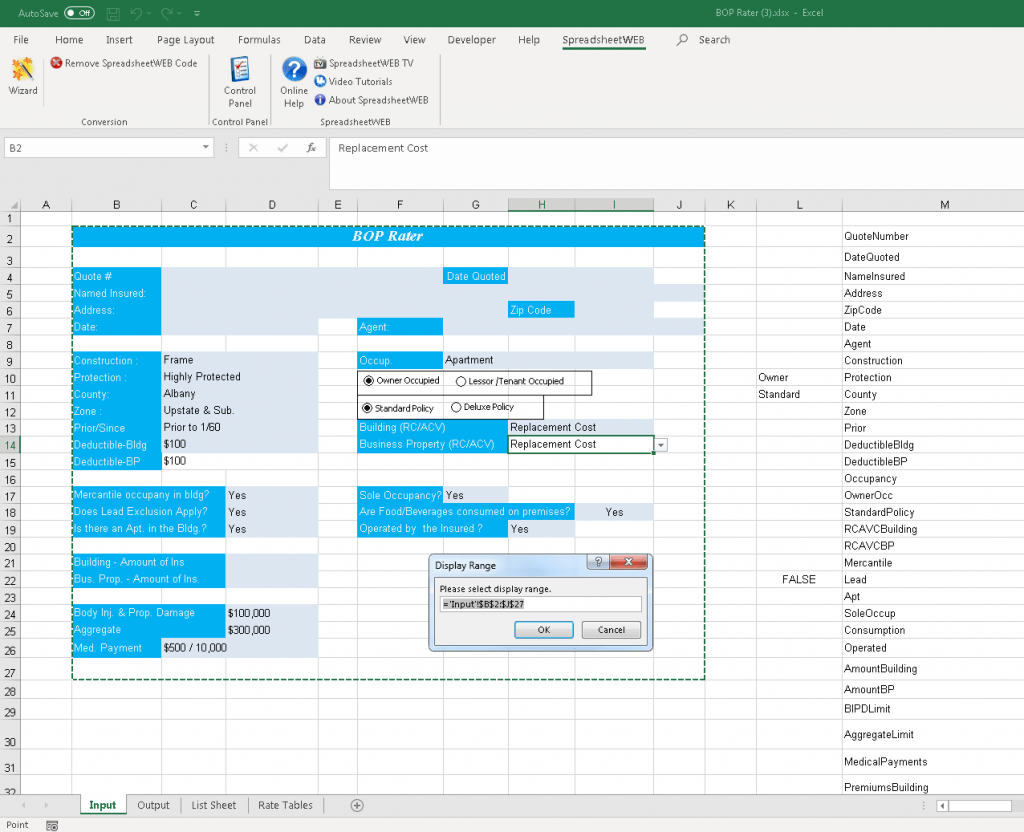Image resolution: width=1024 pixels, height=832 pixels.
Task: Open the Redo history dropdown arrow
Action: (x=180, y=13)
